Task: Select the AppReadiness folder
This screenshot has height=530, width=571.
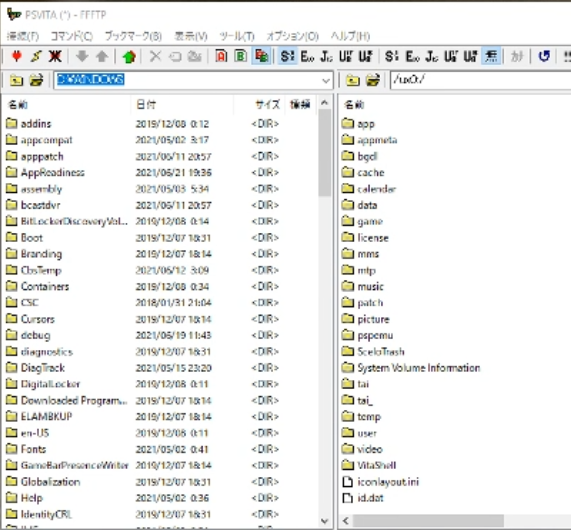Action: click(46, 173)
